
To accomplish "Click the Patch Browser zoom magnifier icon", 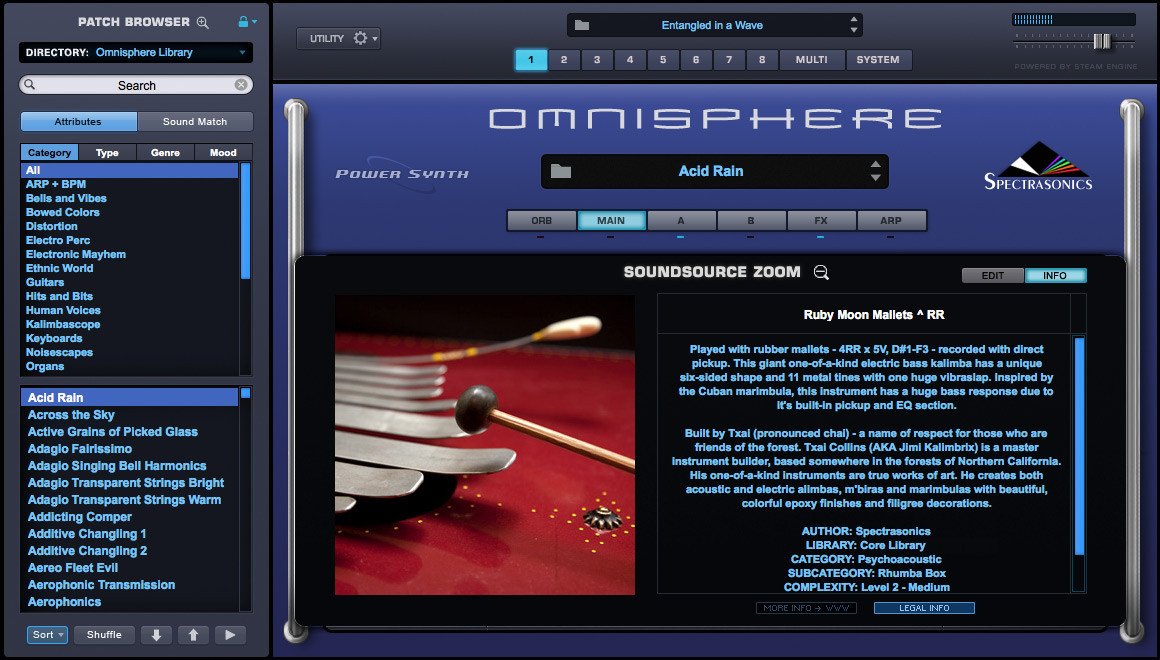I will coord(203,23).
